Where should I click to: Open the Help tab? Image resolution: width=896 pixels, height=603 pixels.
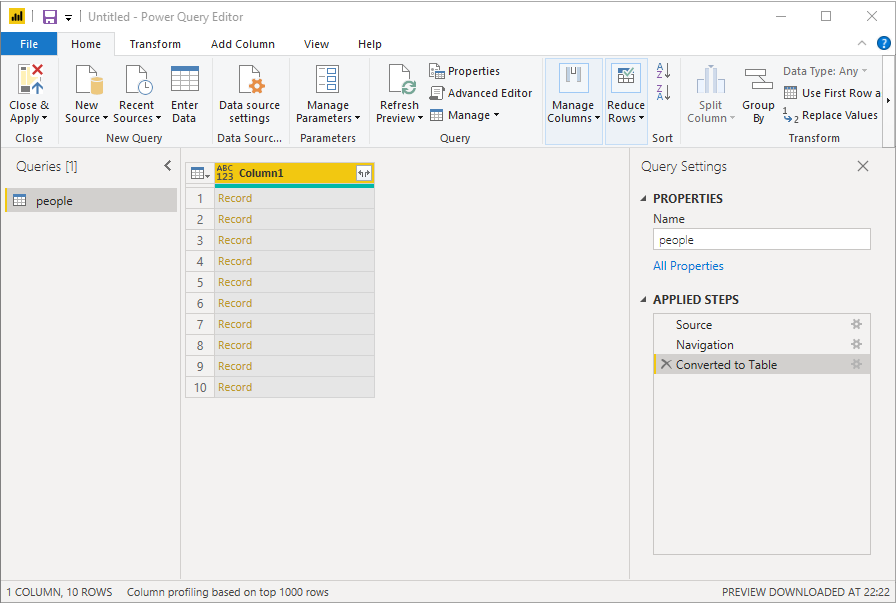[x=370, y=44]
